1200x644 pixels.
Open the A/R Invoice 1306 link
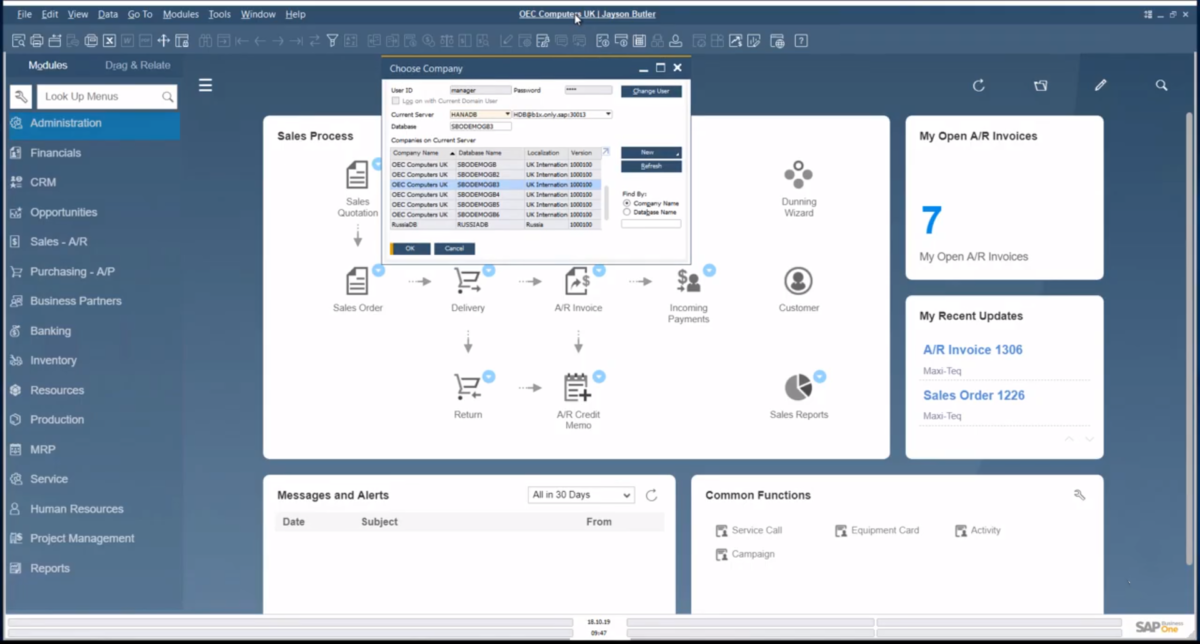point(972,350)
